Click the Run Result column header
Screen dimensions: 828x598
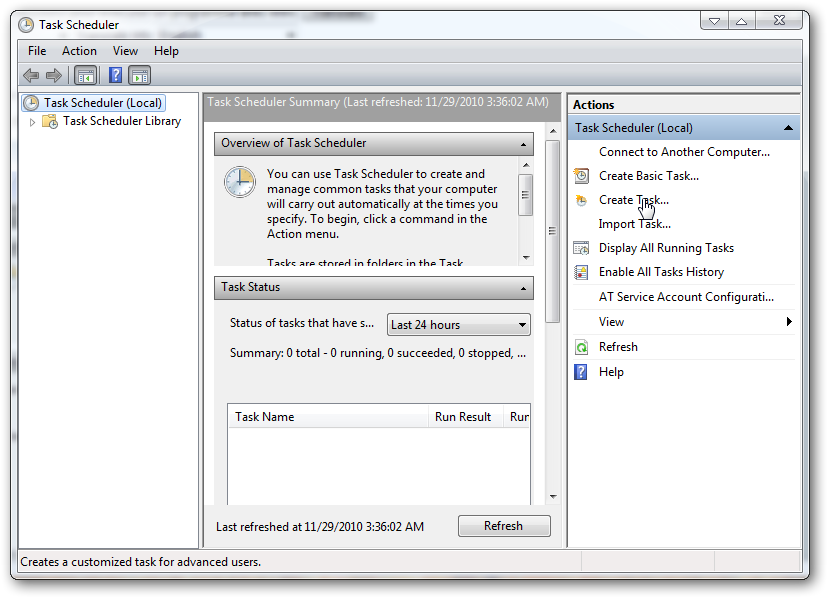click(465, 417)
